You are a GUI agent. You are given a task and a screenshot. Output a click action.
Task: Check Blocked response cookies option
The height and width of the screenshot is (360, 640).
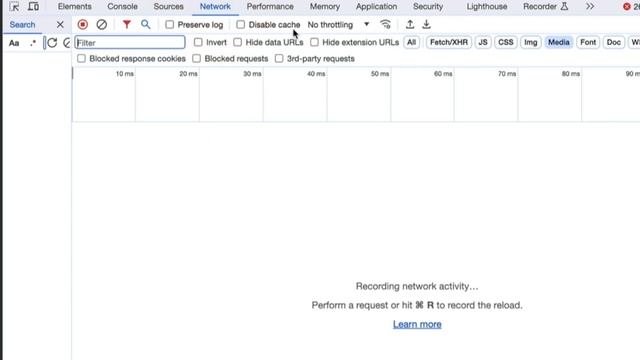tap(82, 58)
